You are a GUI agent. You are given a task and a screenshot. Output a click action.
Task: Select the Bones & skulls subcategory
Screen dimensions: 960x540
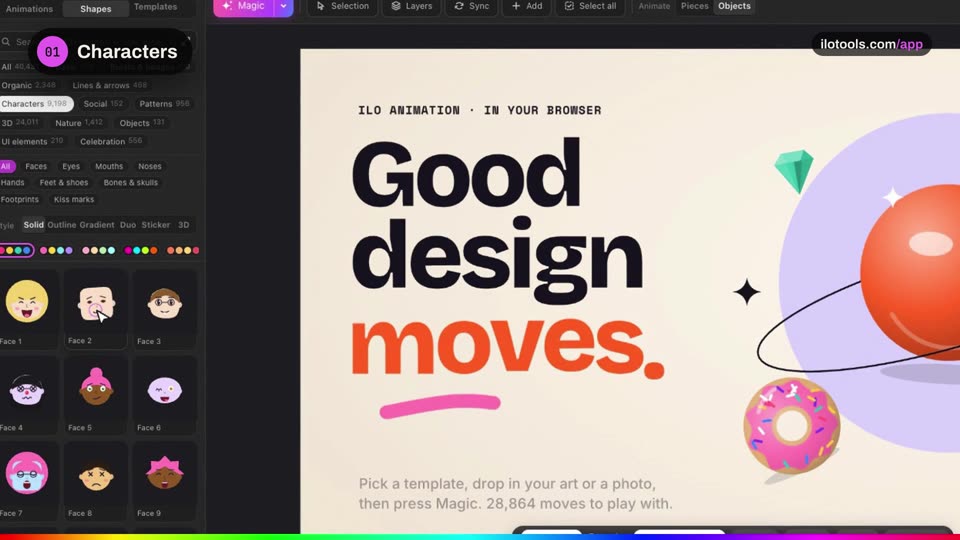point(130,182)
